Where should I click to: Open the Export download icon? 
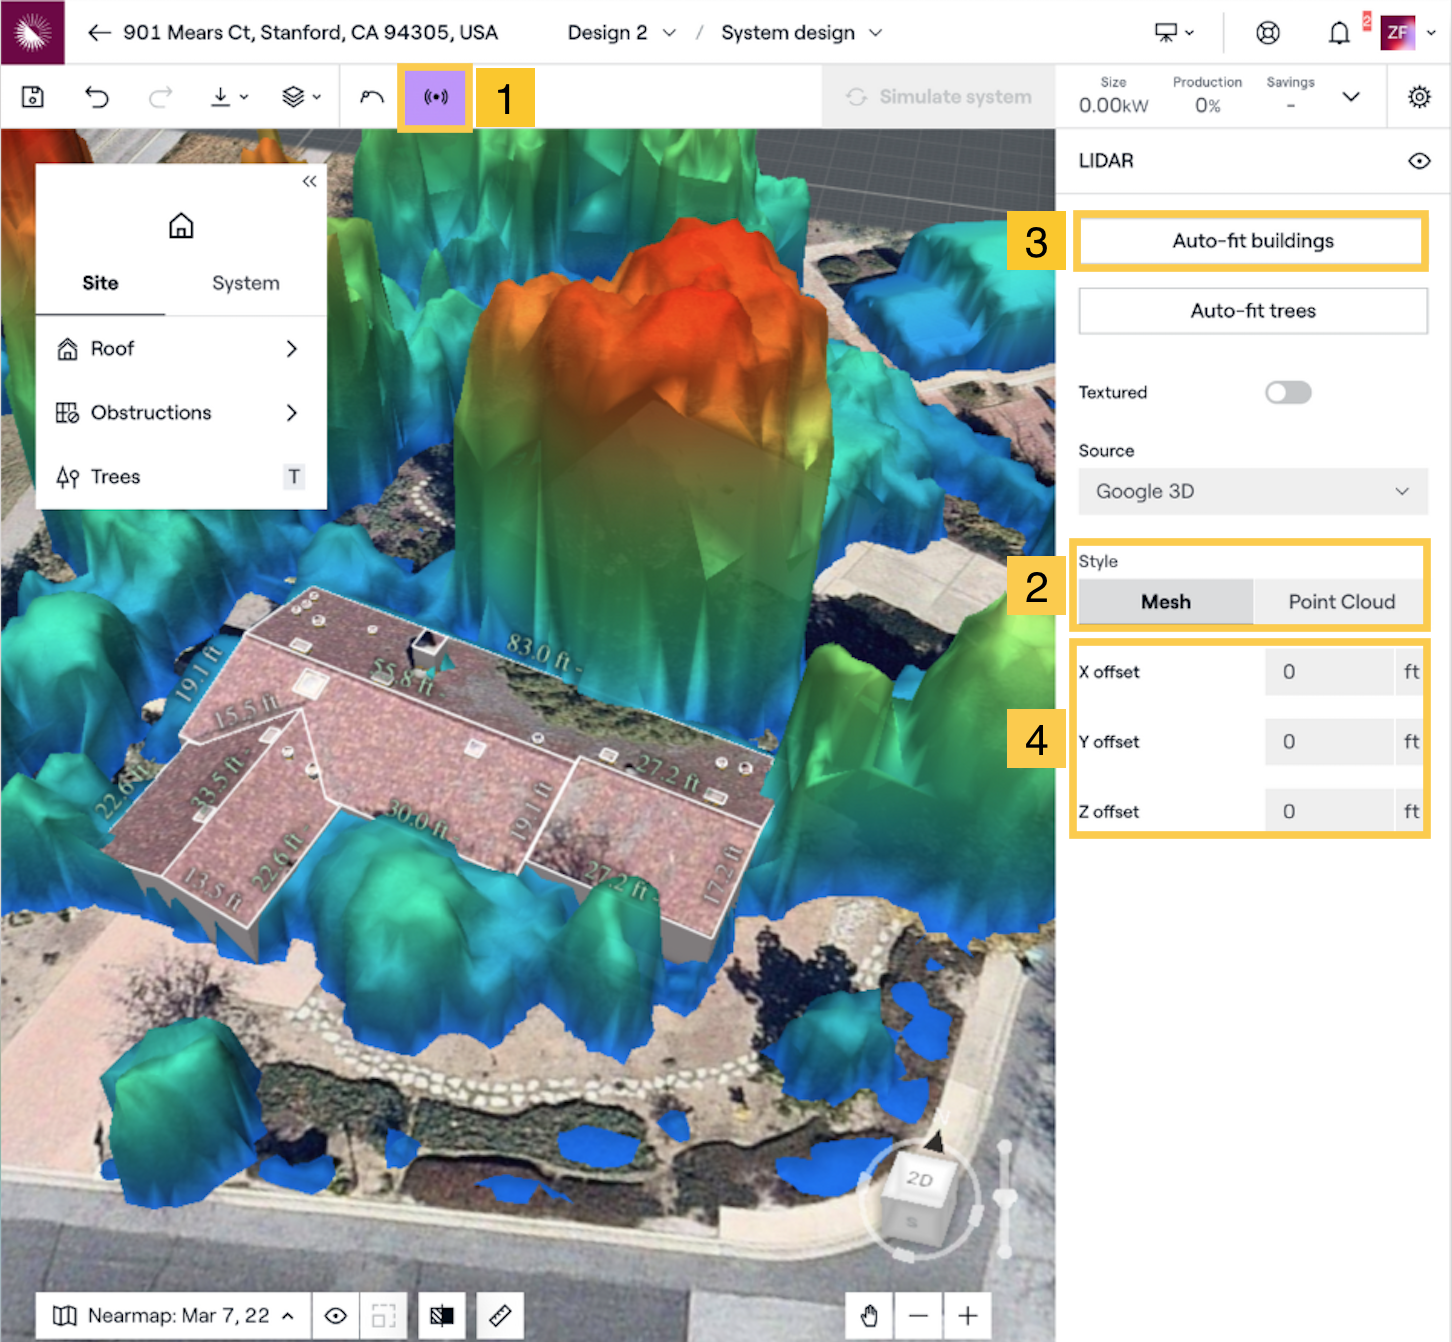click(222, 96)
